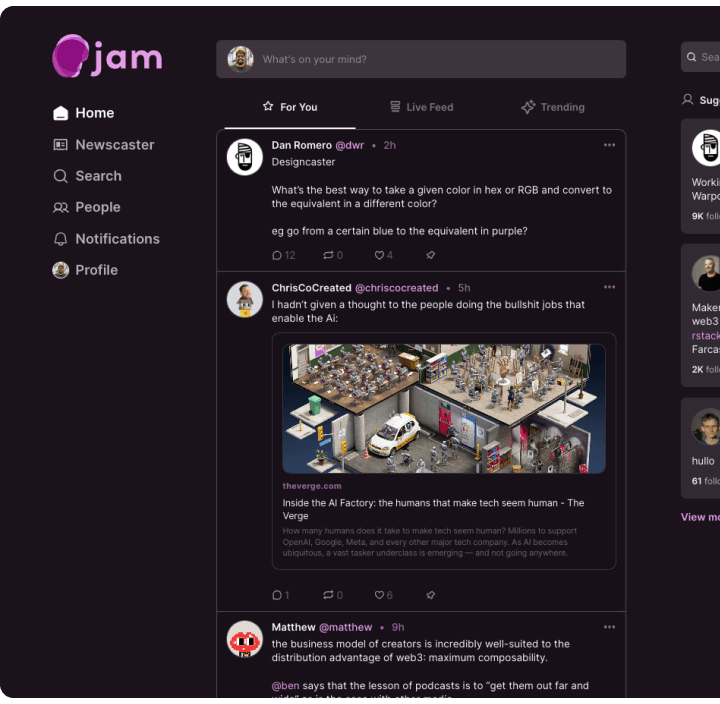
Task: Open the @ben mention link
Action: [285, 686]
